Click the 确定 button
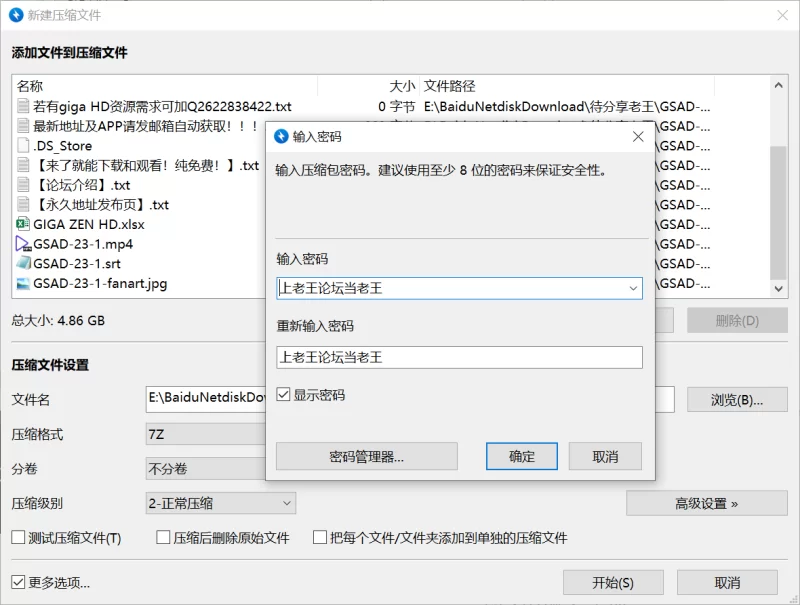 point(521,456)
